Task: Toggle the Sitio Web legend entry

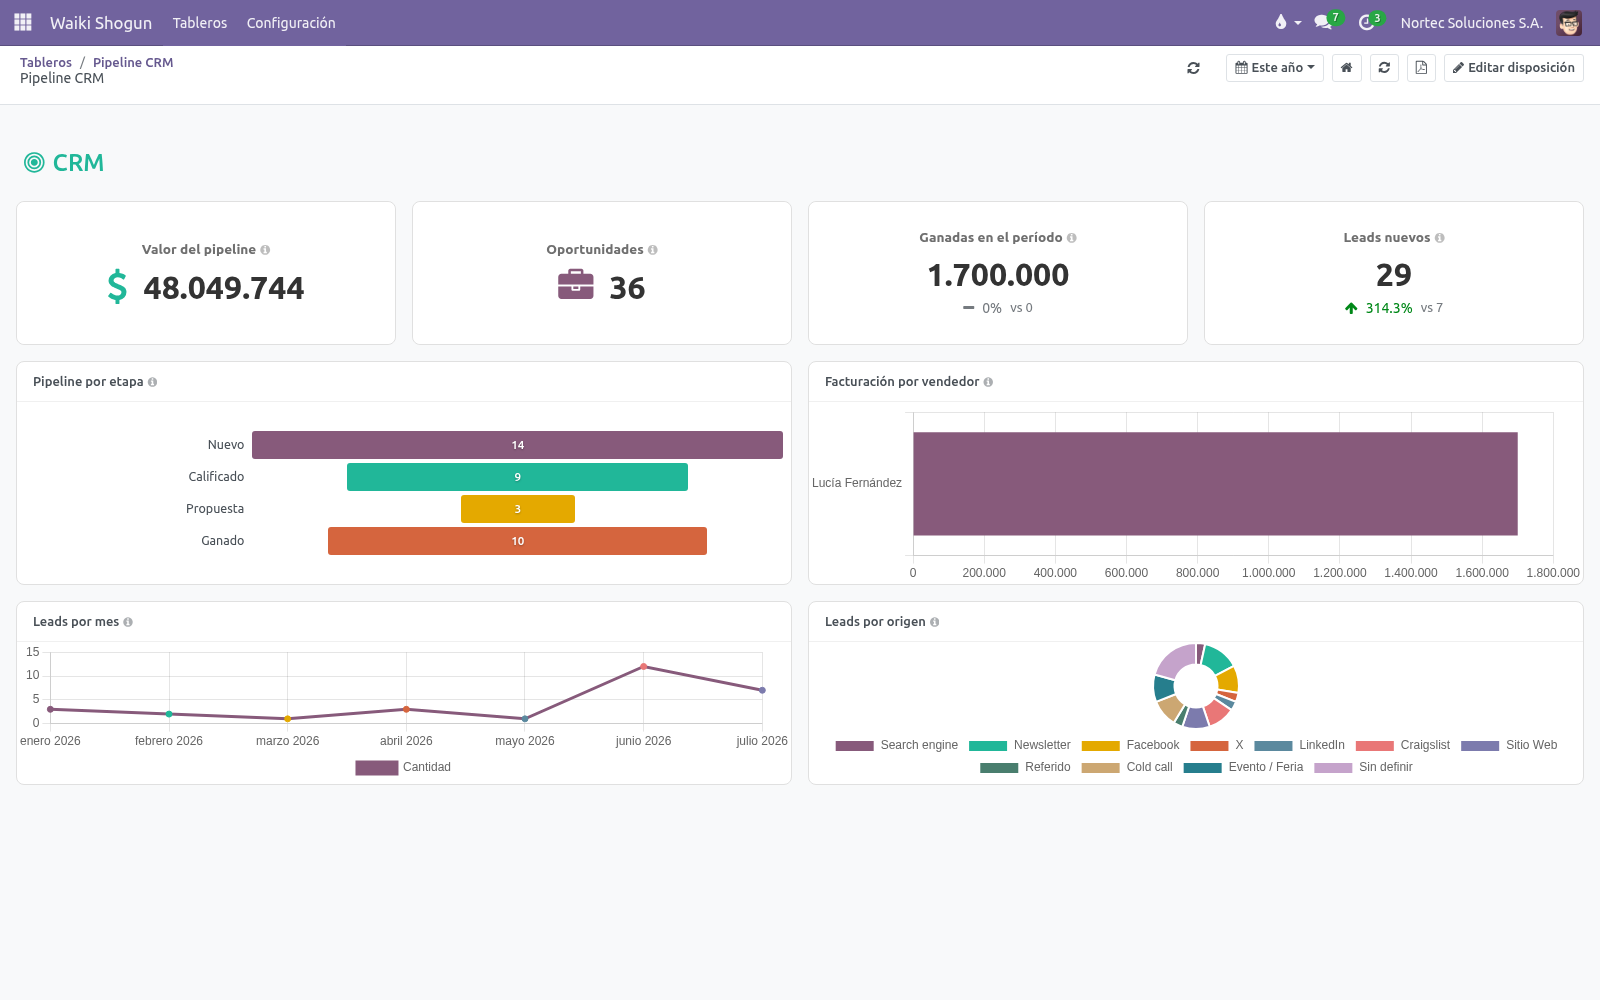Action: pos(1509,745)
